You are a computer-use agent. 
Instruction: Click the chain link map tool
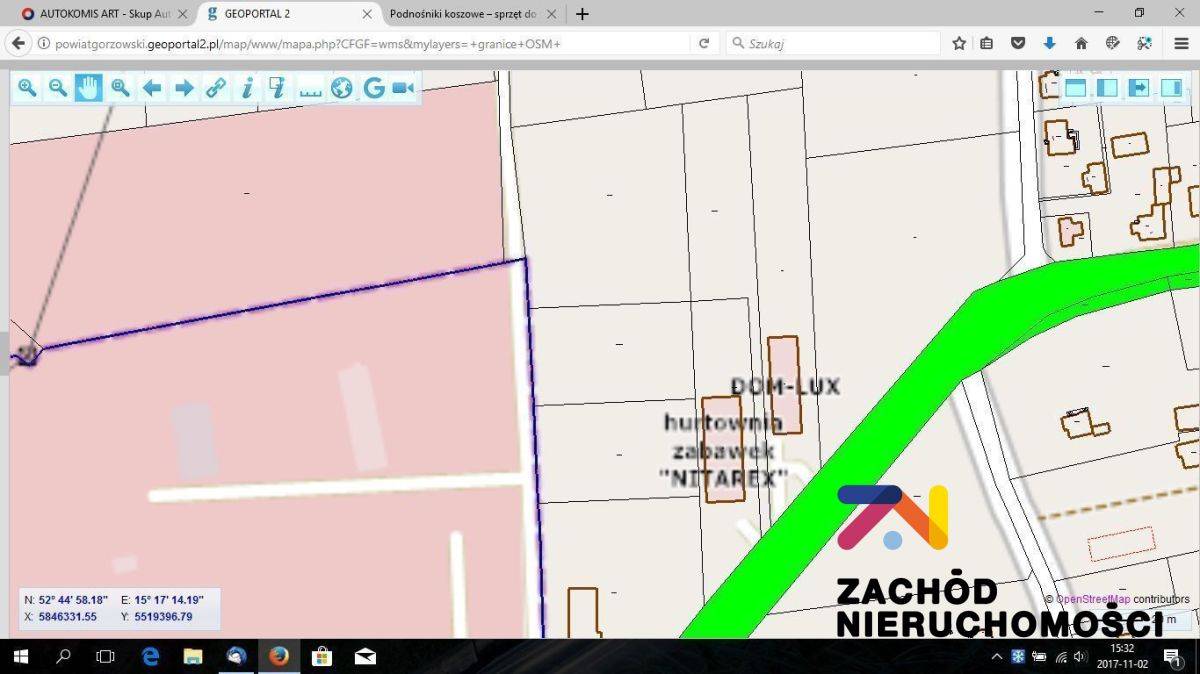tap(216, 88)
